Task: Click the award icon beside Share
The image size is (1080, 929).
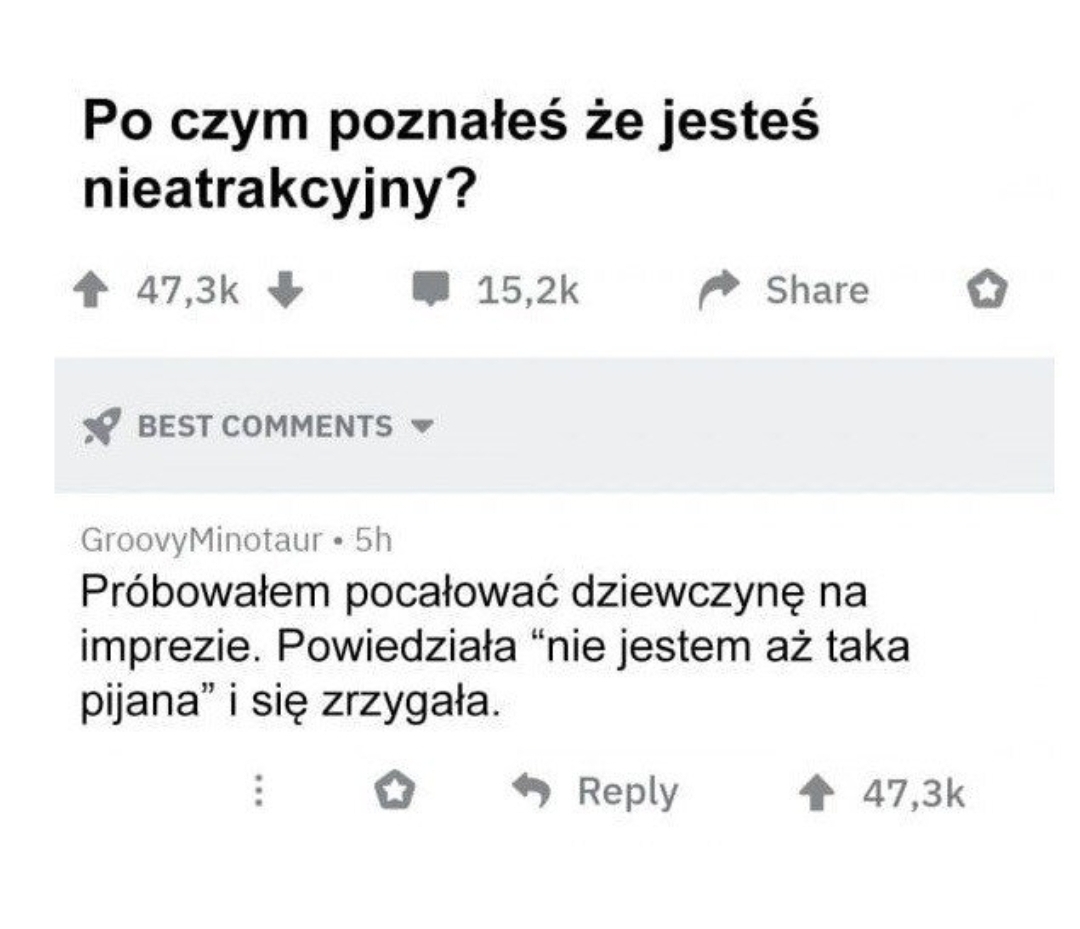Action: tap(987, 291)
